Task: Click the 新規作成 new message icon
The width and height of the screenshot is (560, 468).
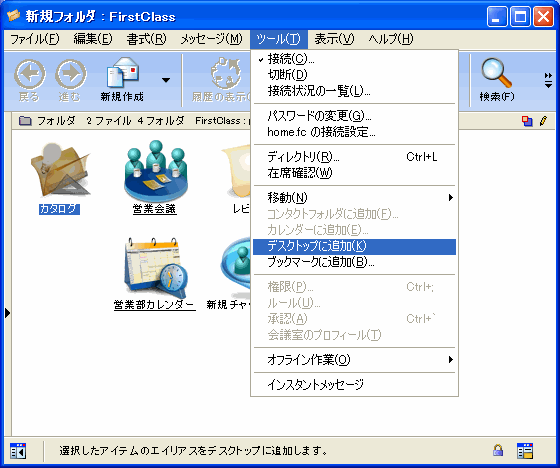Action: (122, 73)
